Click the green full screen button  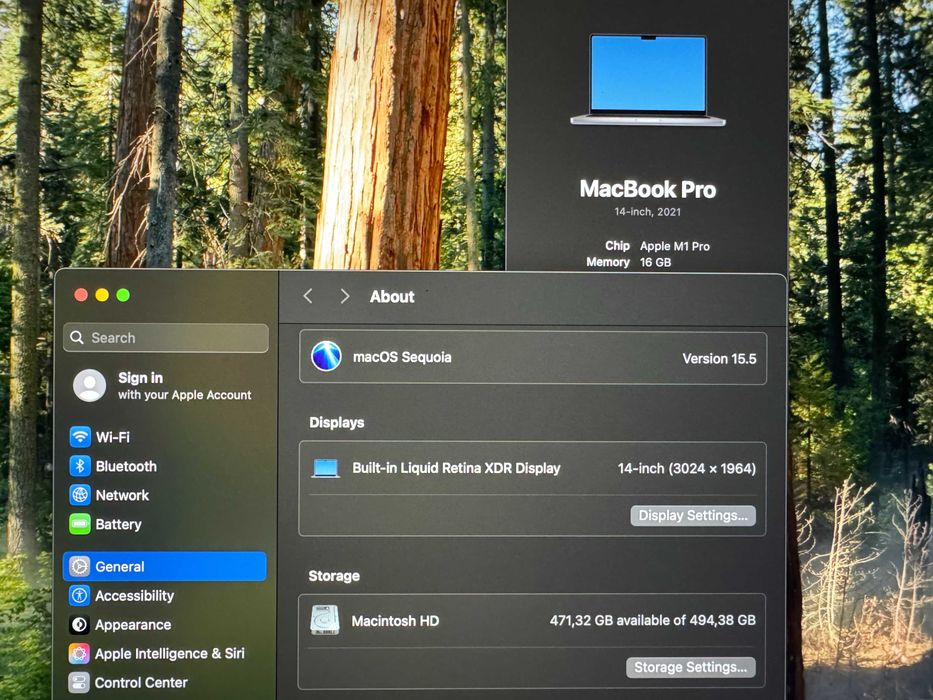pos(123,295)
